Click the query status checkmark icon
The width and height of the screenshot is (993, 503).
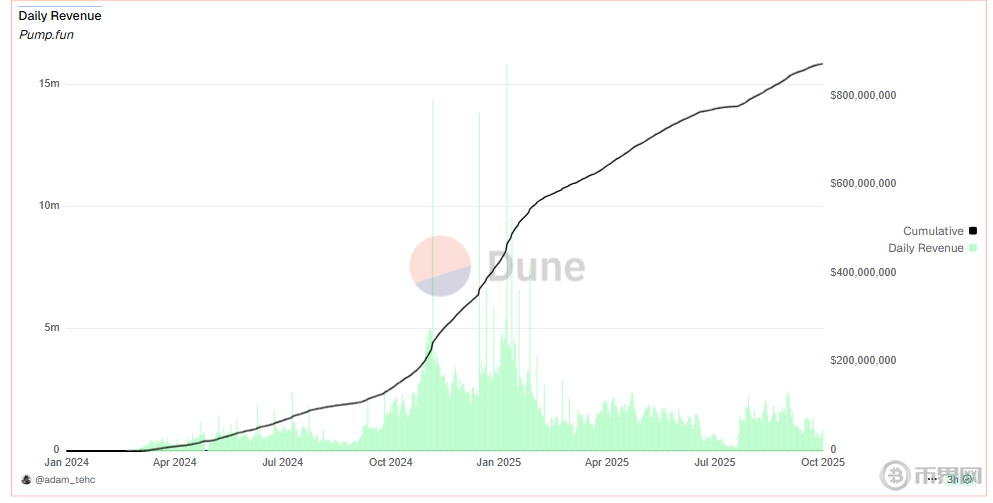(968, 479)
